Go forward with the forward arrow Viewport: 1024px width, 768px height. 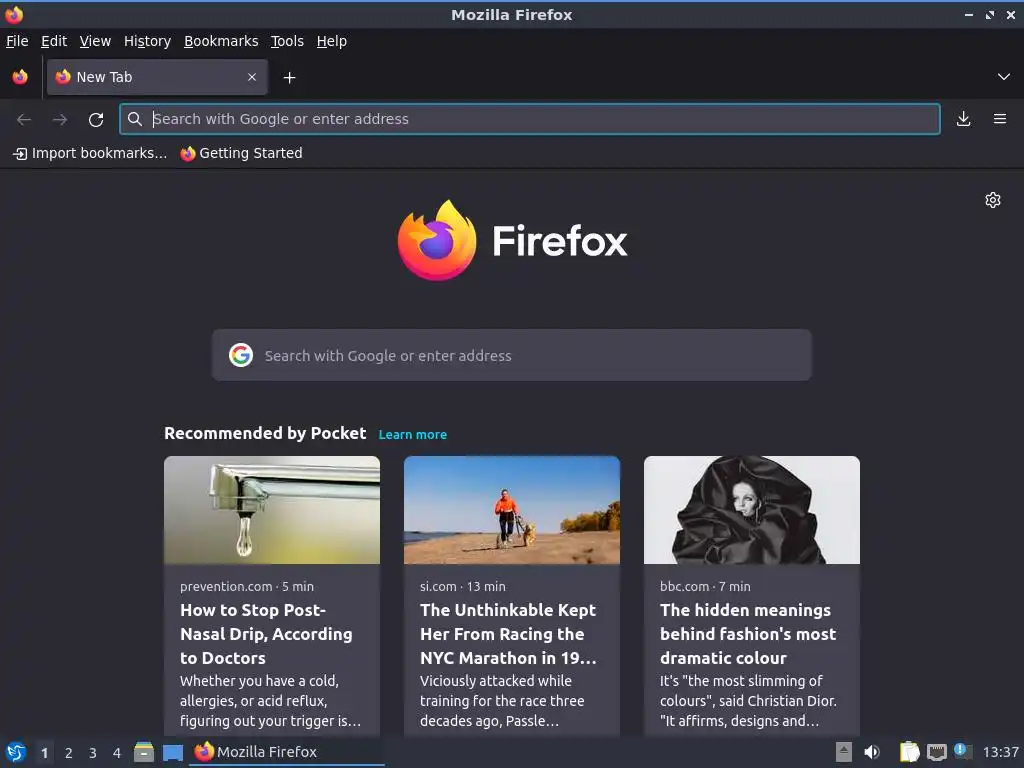coord(60,119)
